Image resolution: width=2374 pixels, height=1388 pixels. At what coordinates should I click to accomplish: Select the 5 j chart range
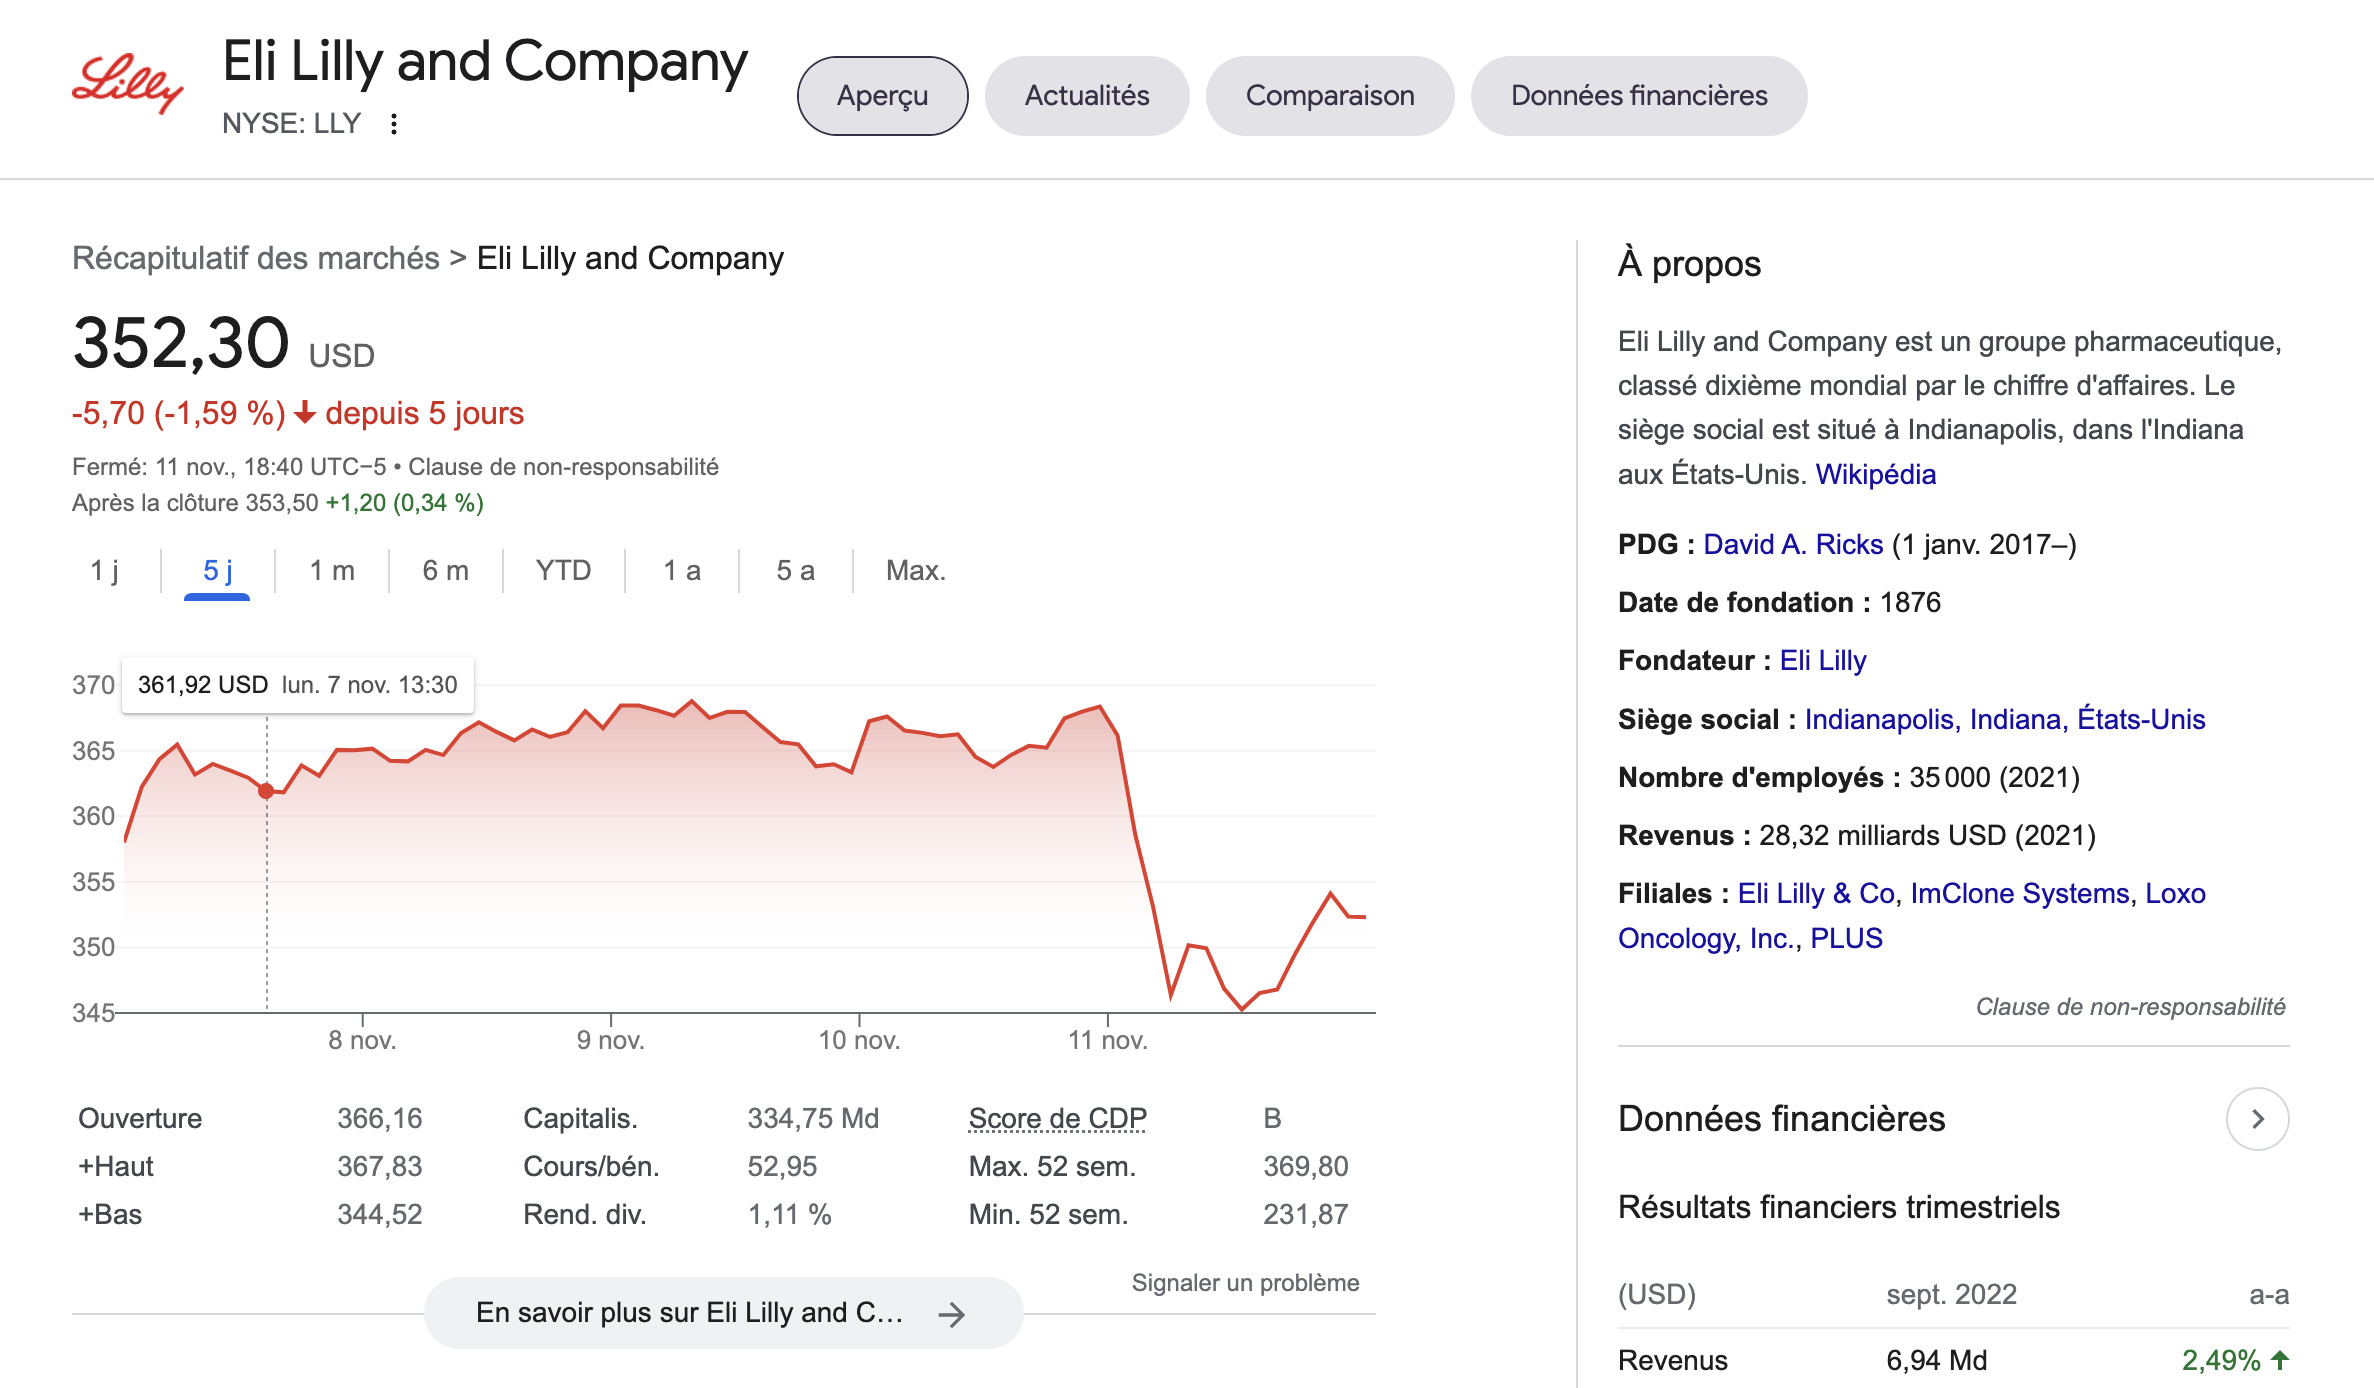point(217,570)
